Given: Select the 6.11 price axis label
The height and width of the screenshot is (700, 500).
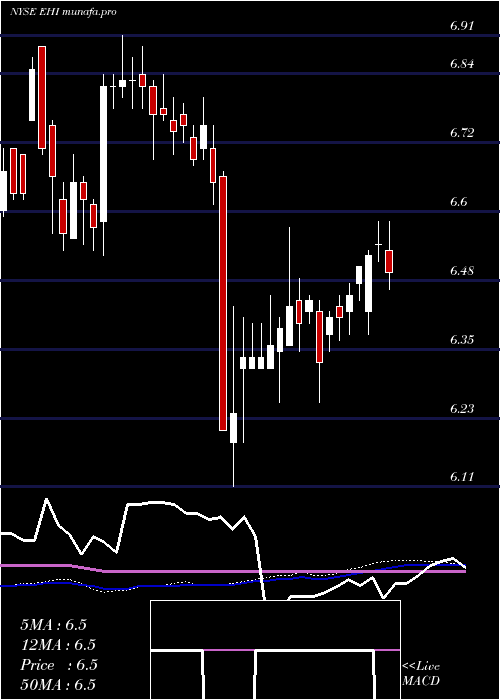Looking at the screenshot, I should (x=462, y=477).
